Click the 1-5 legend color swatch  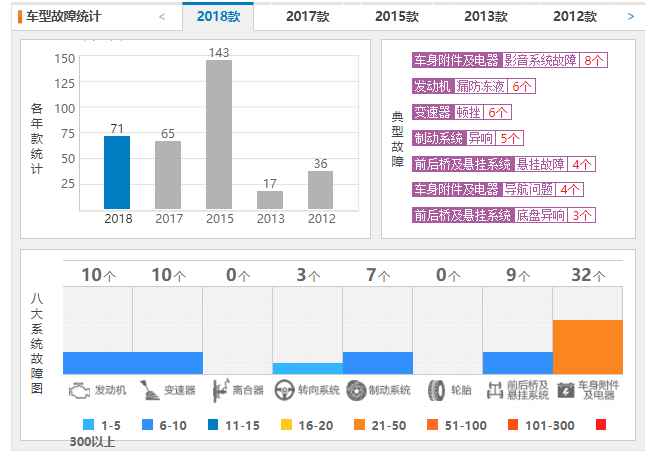pos(88,425)
